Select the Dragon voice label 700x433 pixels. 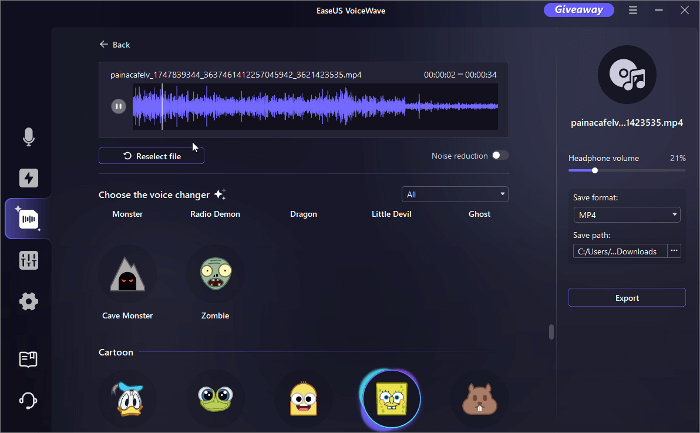click(304, 214)
